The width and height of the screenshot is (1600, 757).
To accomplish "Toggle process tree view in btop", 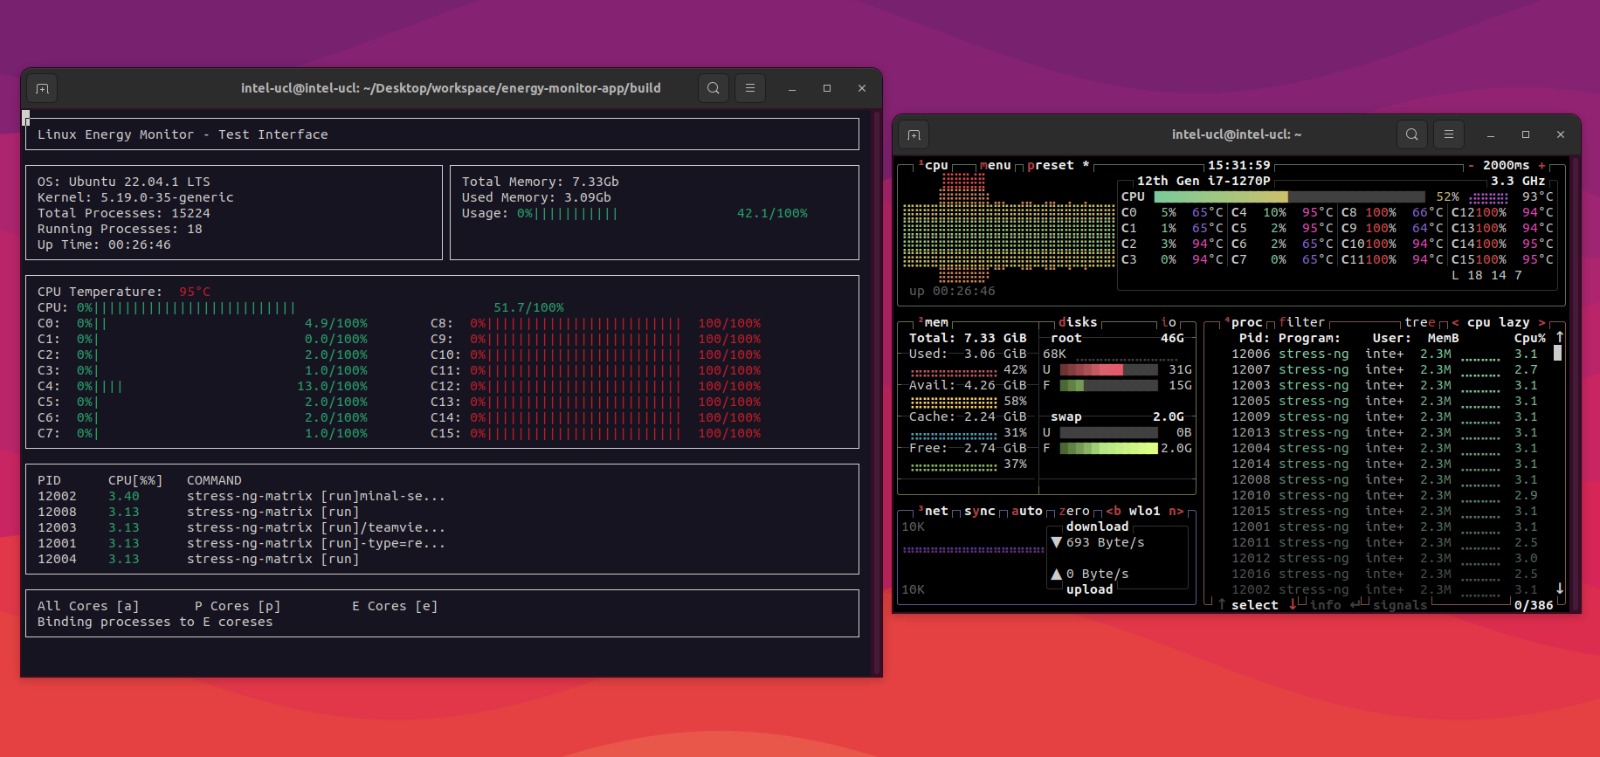I will point(1420,322).
